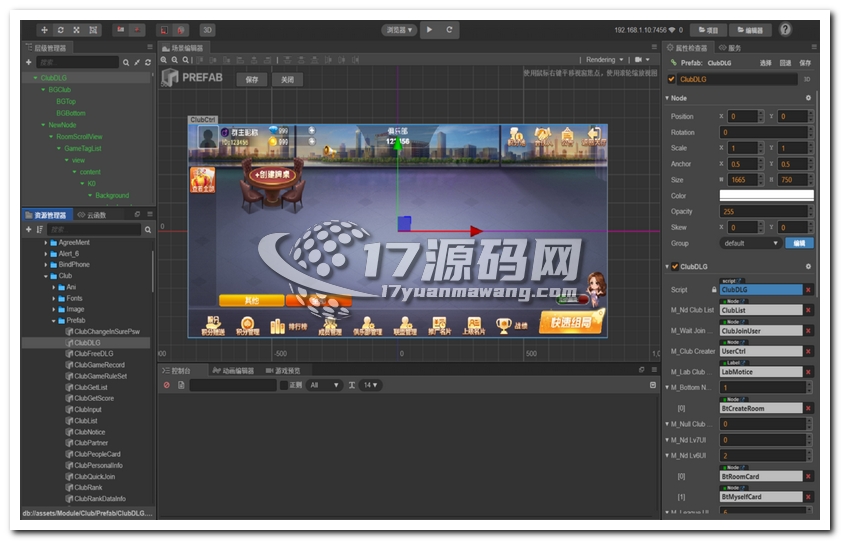Screen dimensions: 841x541
Task: Click the blue Group edit button
Action: pos(799,243)
